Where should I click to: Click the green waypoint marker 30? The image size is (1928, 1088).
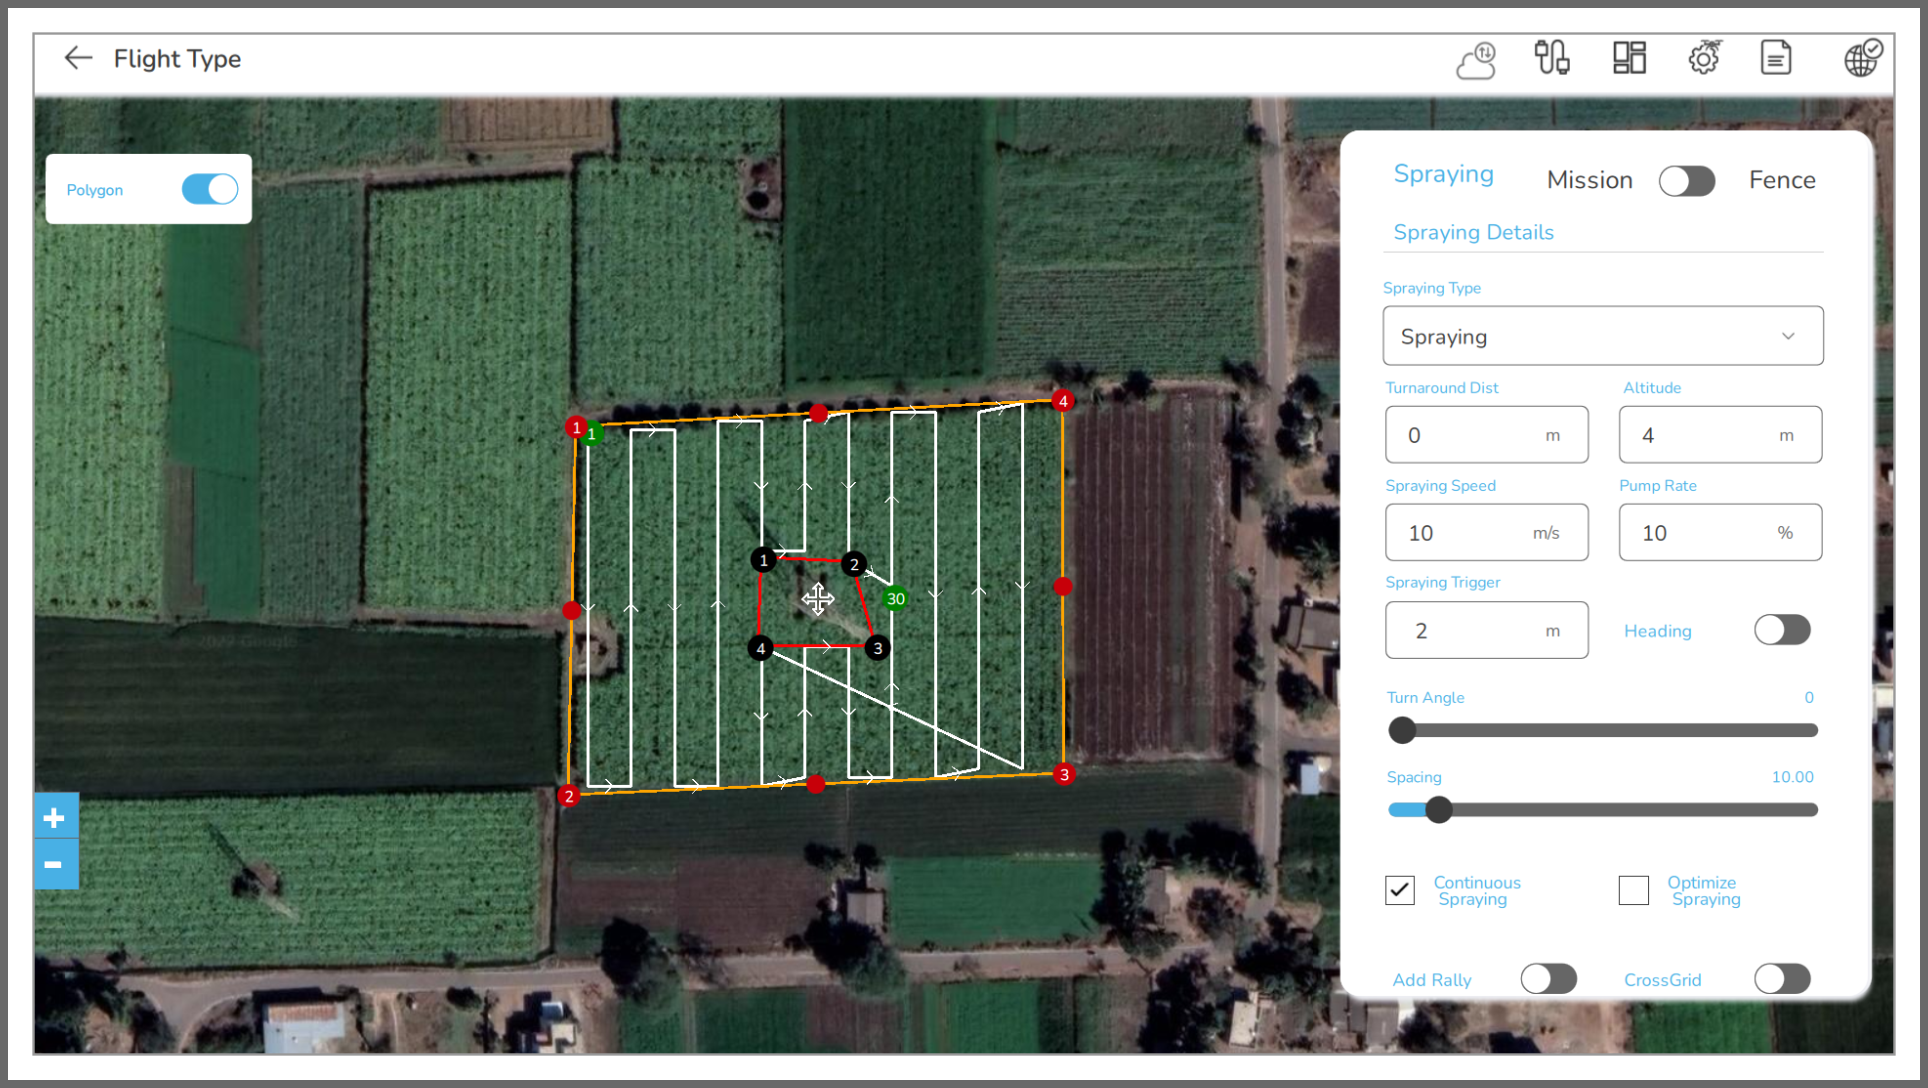[895, 599]
